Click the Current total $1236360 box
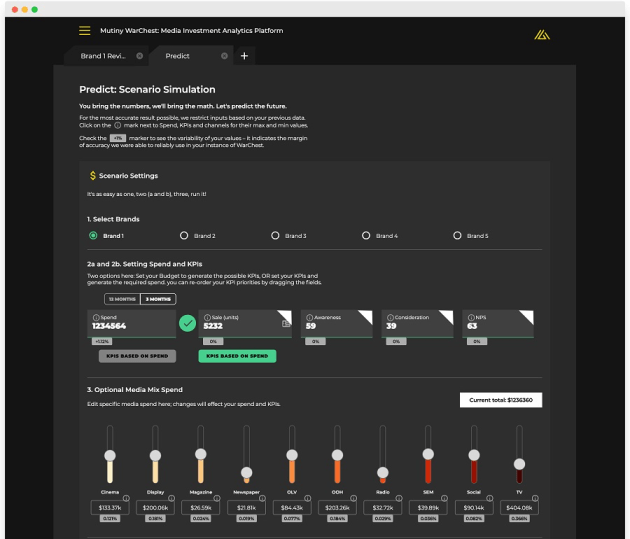Image resolution: width=630 pixels, height=539 pixels. (501, 400)
